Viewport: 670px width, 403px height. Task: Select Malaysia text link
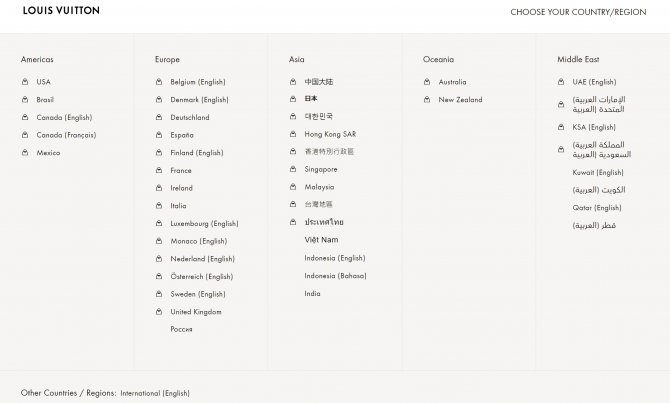tap(319, 187)
